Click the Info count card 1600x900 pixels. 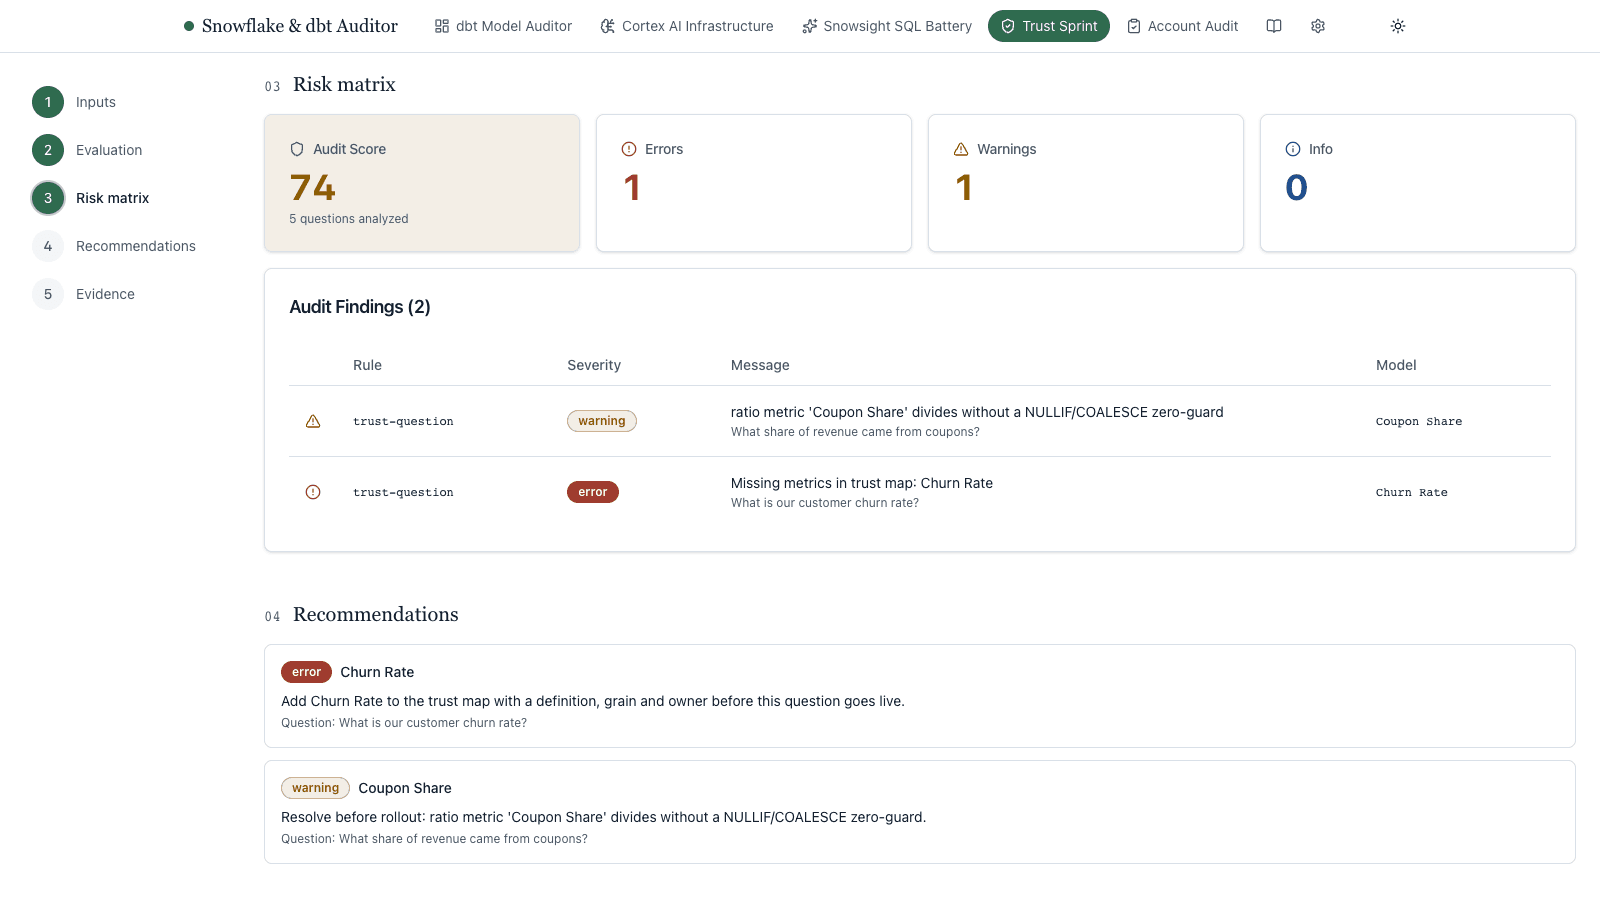1418,183
